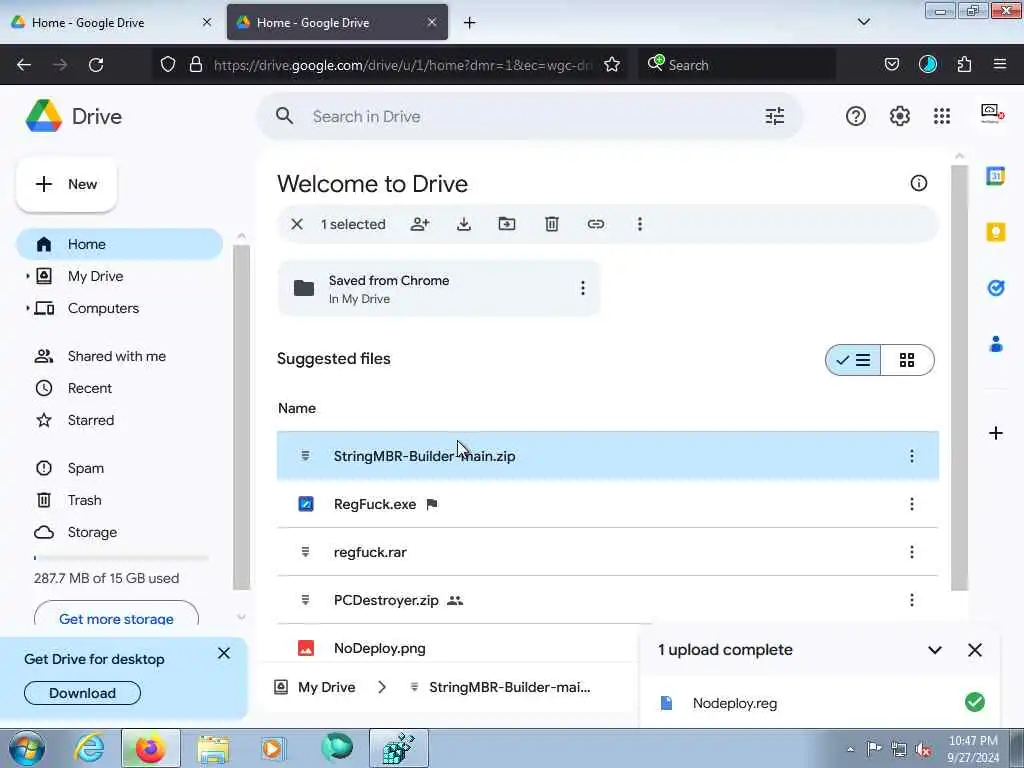
Task: Clear the current selection
Action: [x=296, y=224]
